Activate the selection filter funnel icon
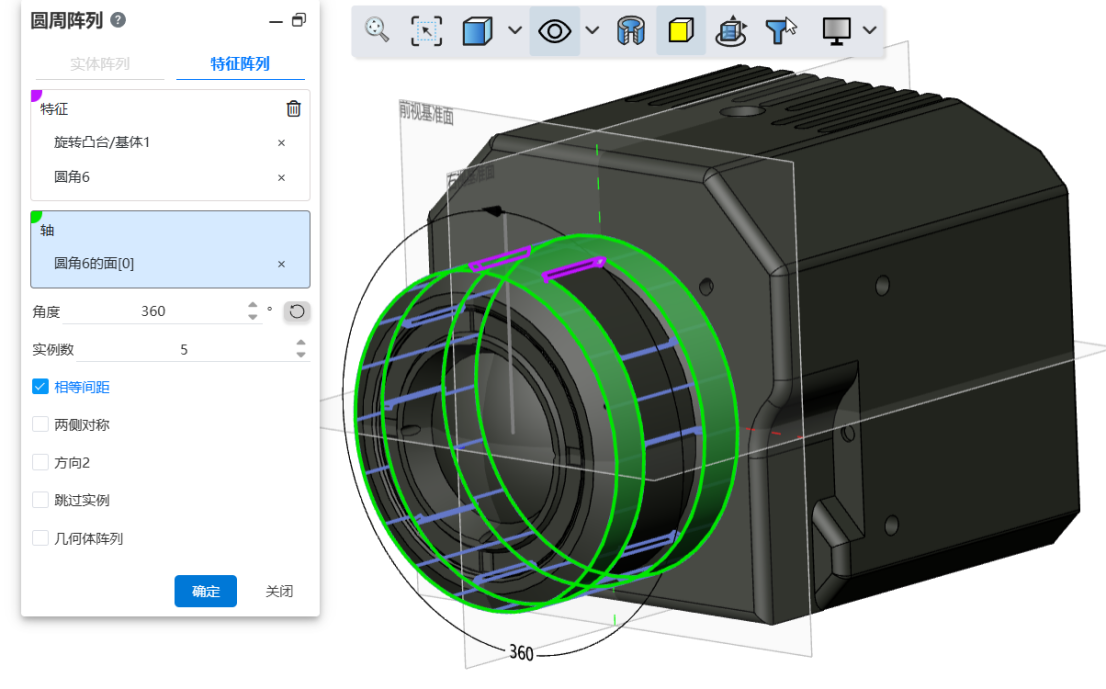This screenshot has height=689, width=1106. (x=781, y=31)
